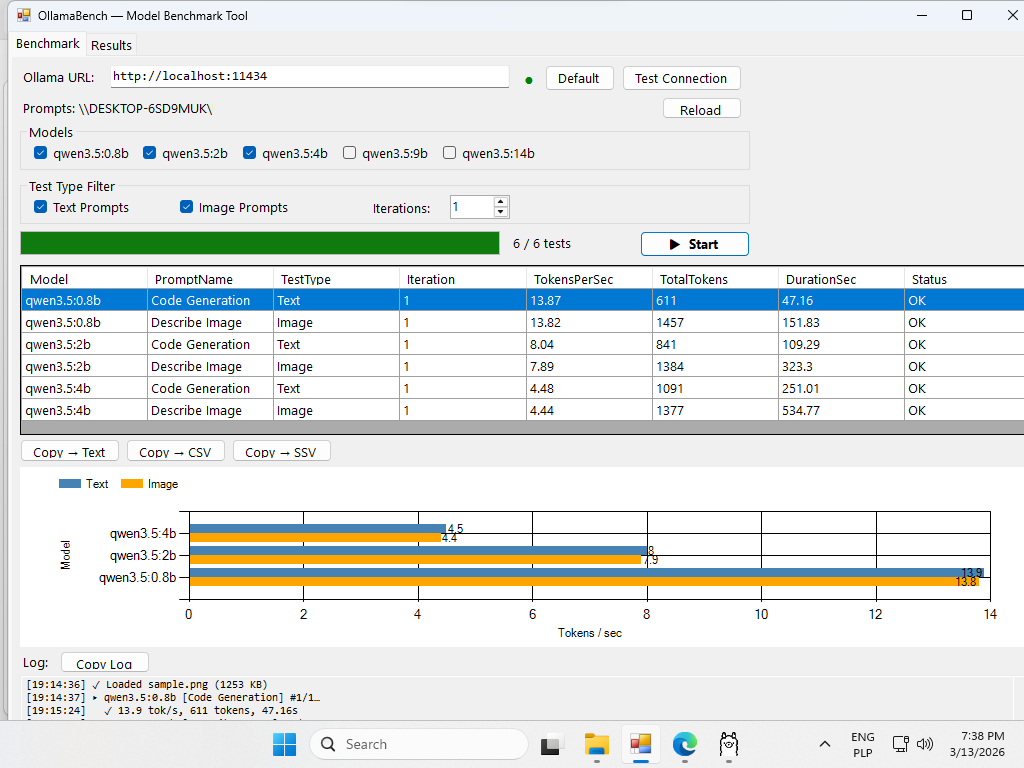Click Copy → SSV button
1024x768 pixels.
point(281,452)
